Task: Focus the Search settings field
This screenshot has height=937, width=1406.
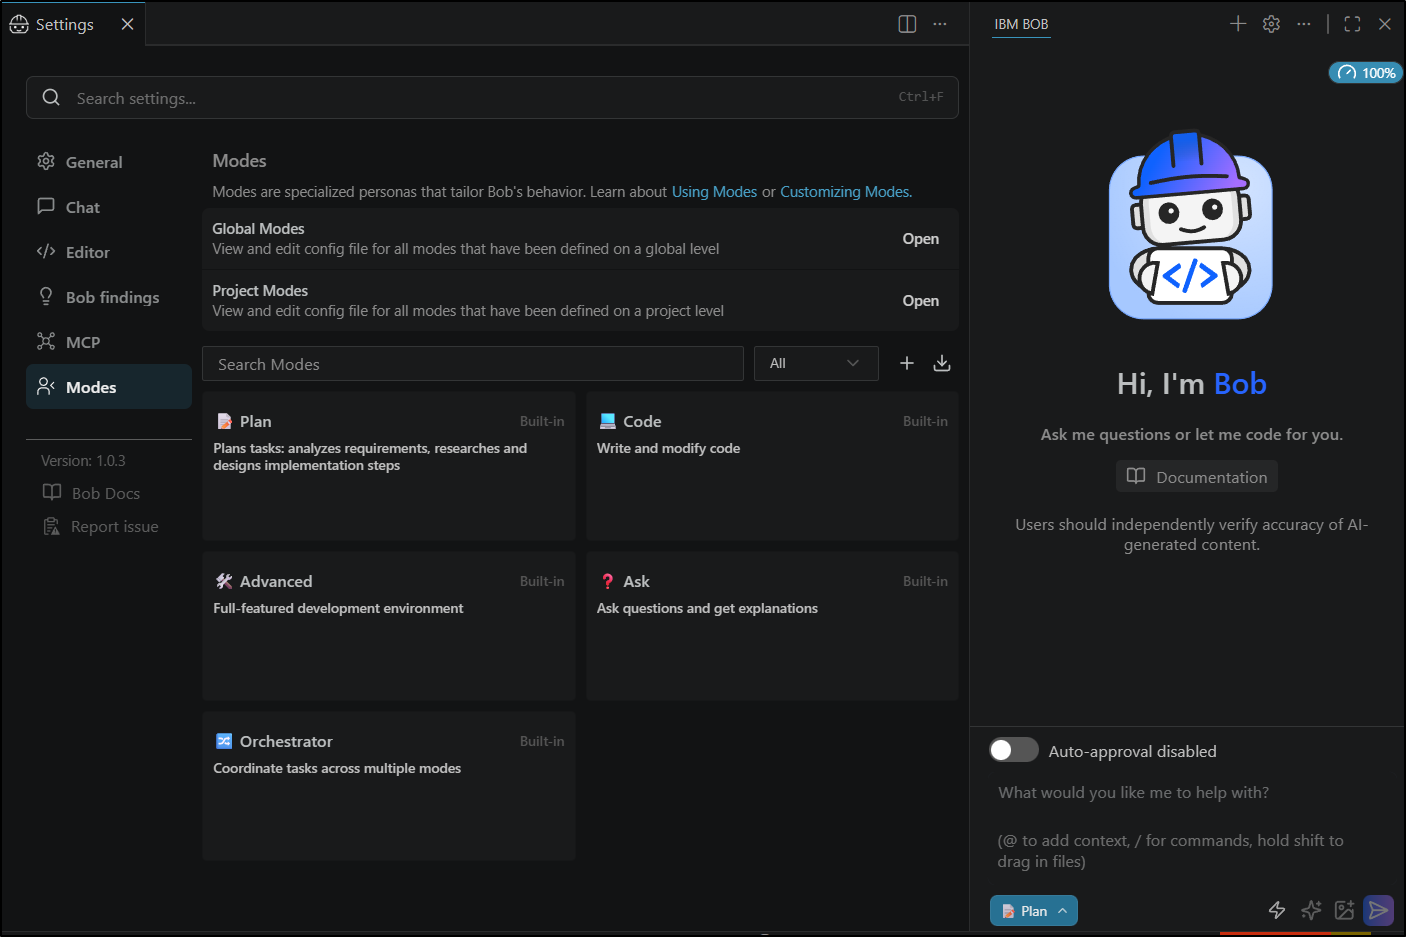Action: 492,97
